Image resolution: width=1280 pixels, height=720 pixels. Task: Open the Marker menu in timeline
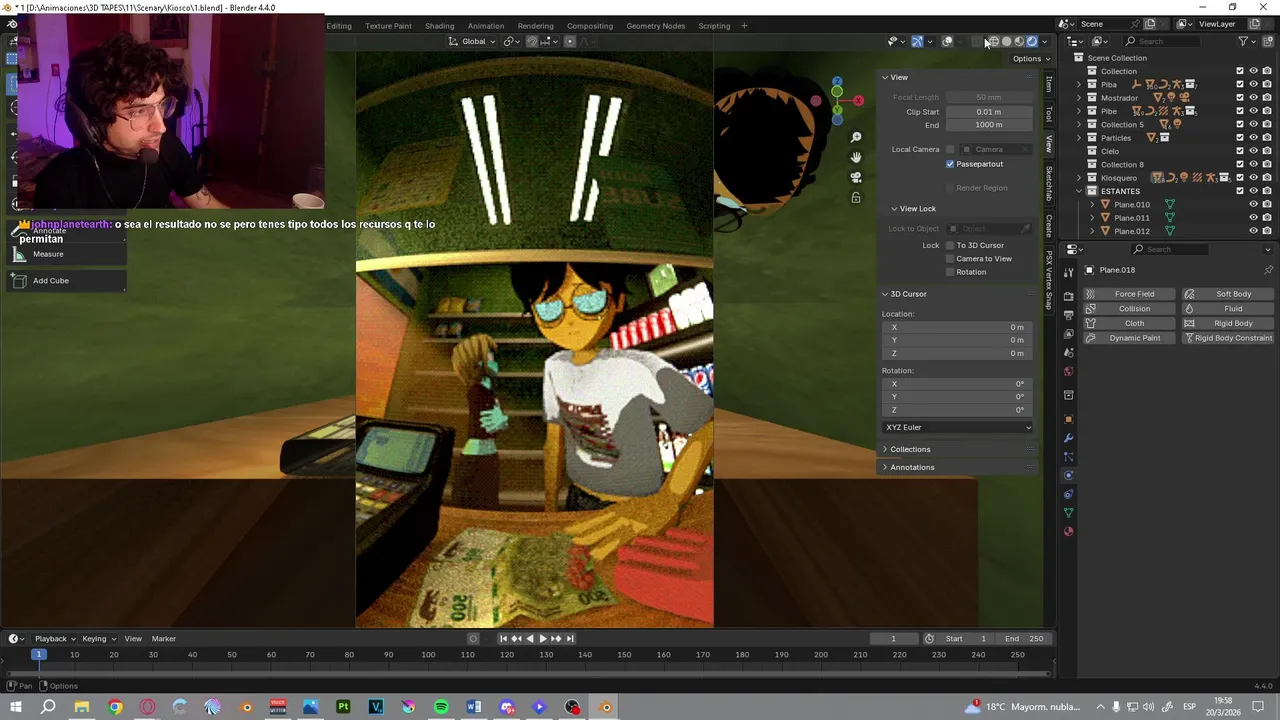click(164, 639)
